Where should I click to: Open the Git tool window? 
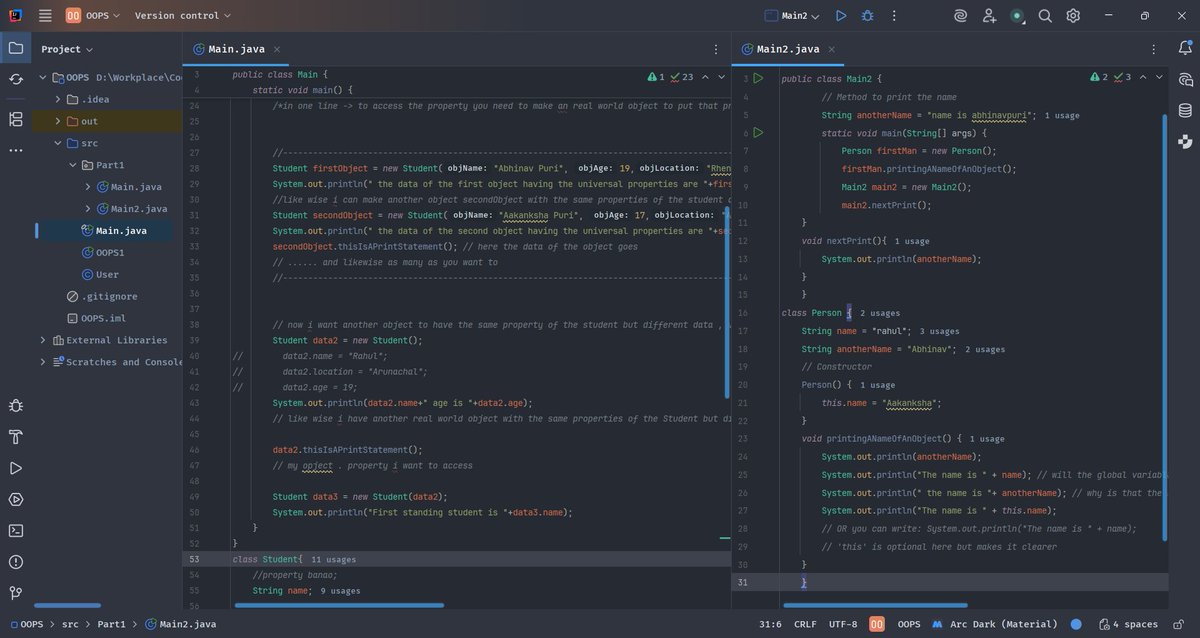[x=16, y=593]
